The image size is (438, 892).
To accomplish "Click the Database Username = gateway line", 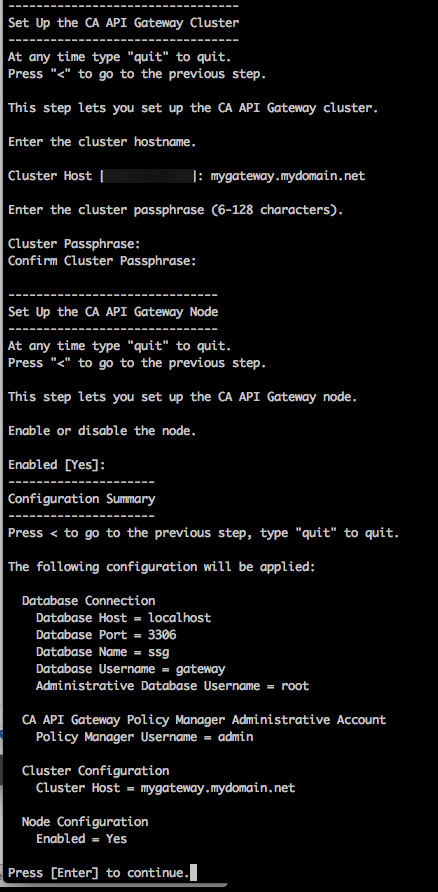I will coord(130,669).
